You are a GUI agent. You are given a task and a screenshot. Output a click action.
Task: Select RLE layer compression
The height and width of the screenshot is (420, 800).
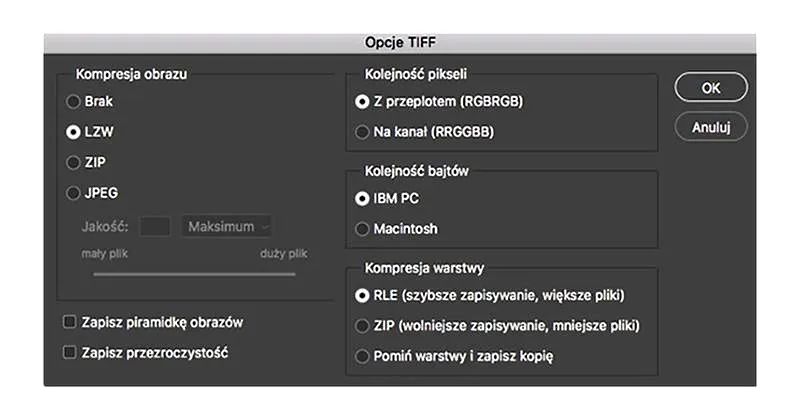(x=362, y=295)
